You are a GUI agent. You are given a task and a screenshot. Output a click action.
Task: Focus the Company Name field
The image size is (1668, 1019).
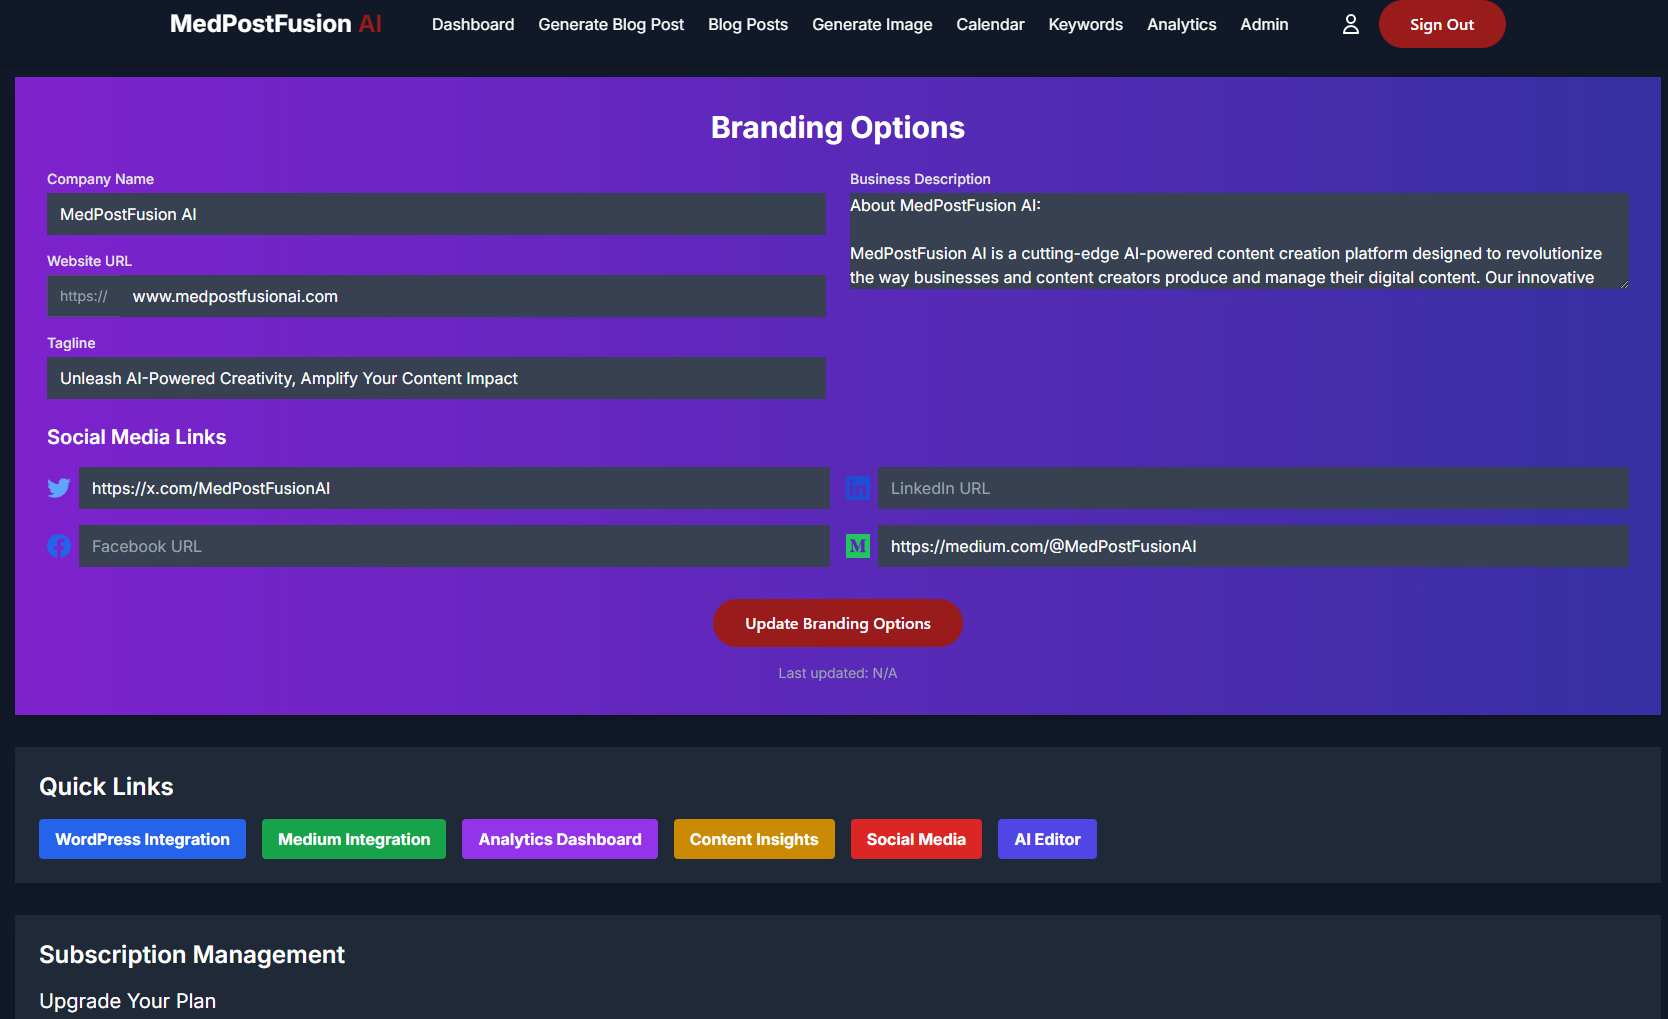(x=436, y=214)
